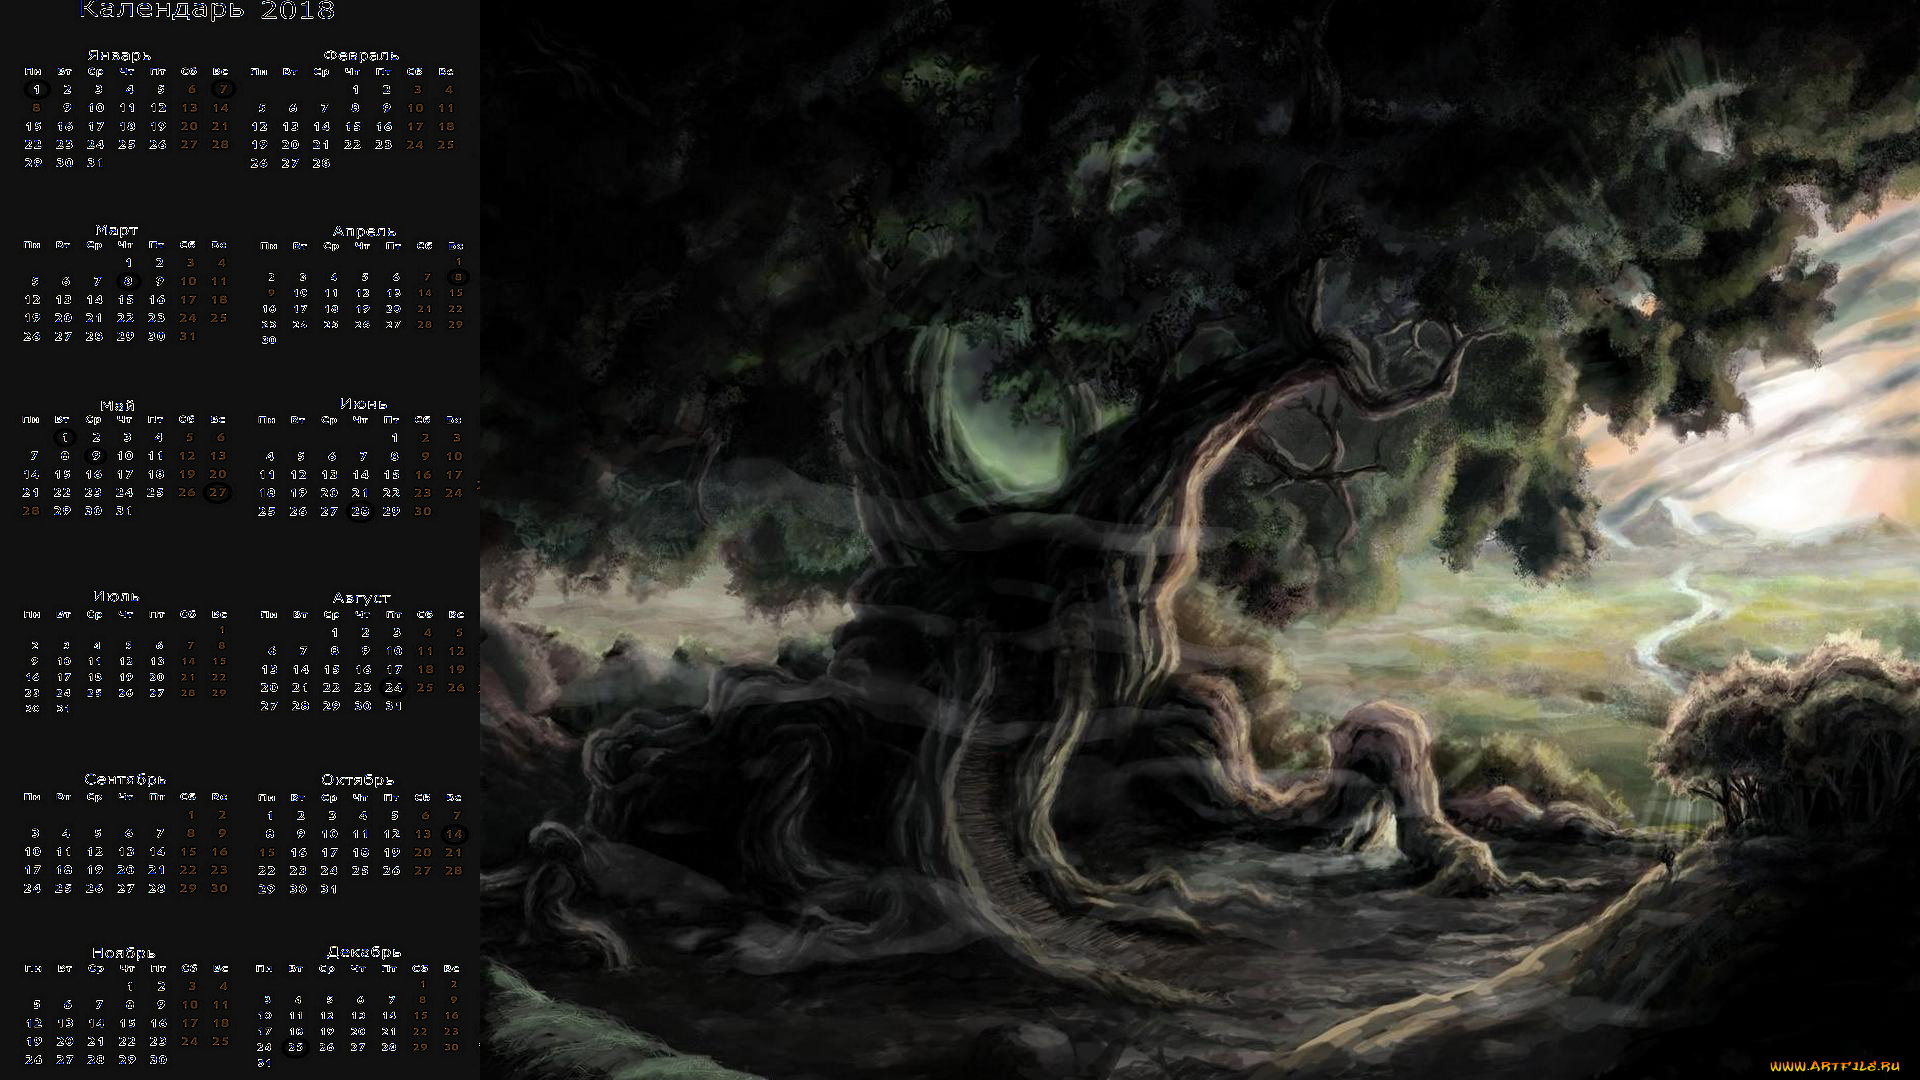The image size is (1920, 1080).
Task: Select circled date 14 in Октябрь
Action: point(454,834)
